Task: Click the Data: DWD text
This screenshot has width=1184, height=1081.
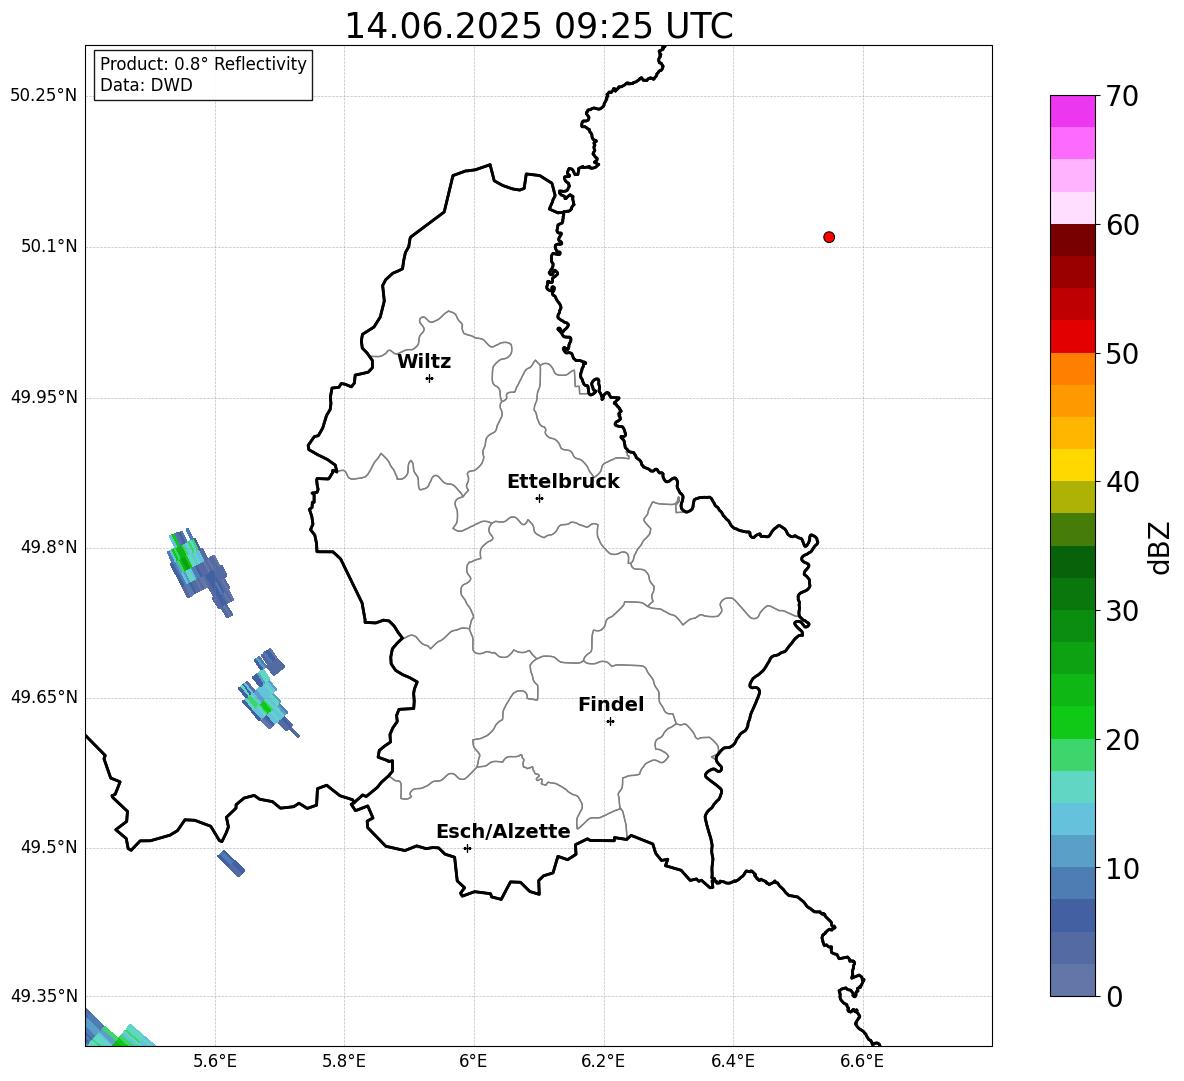Action: tap(146, 85)
